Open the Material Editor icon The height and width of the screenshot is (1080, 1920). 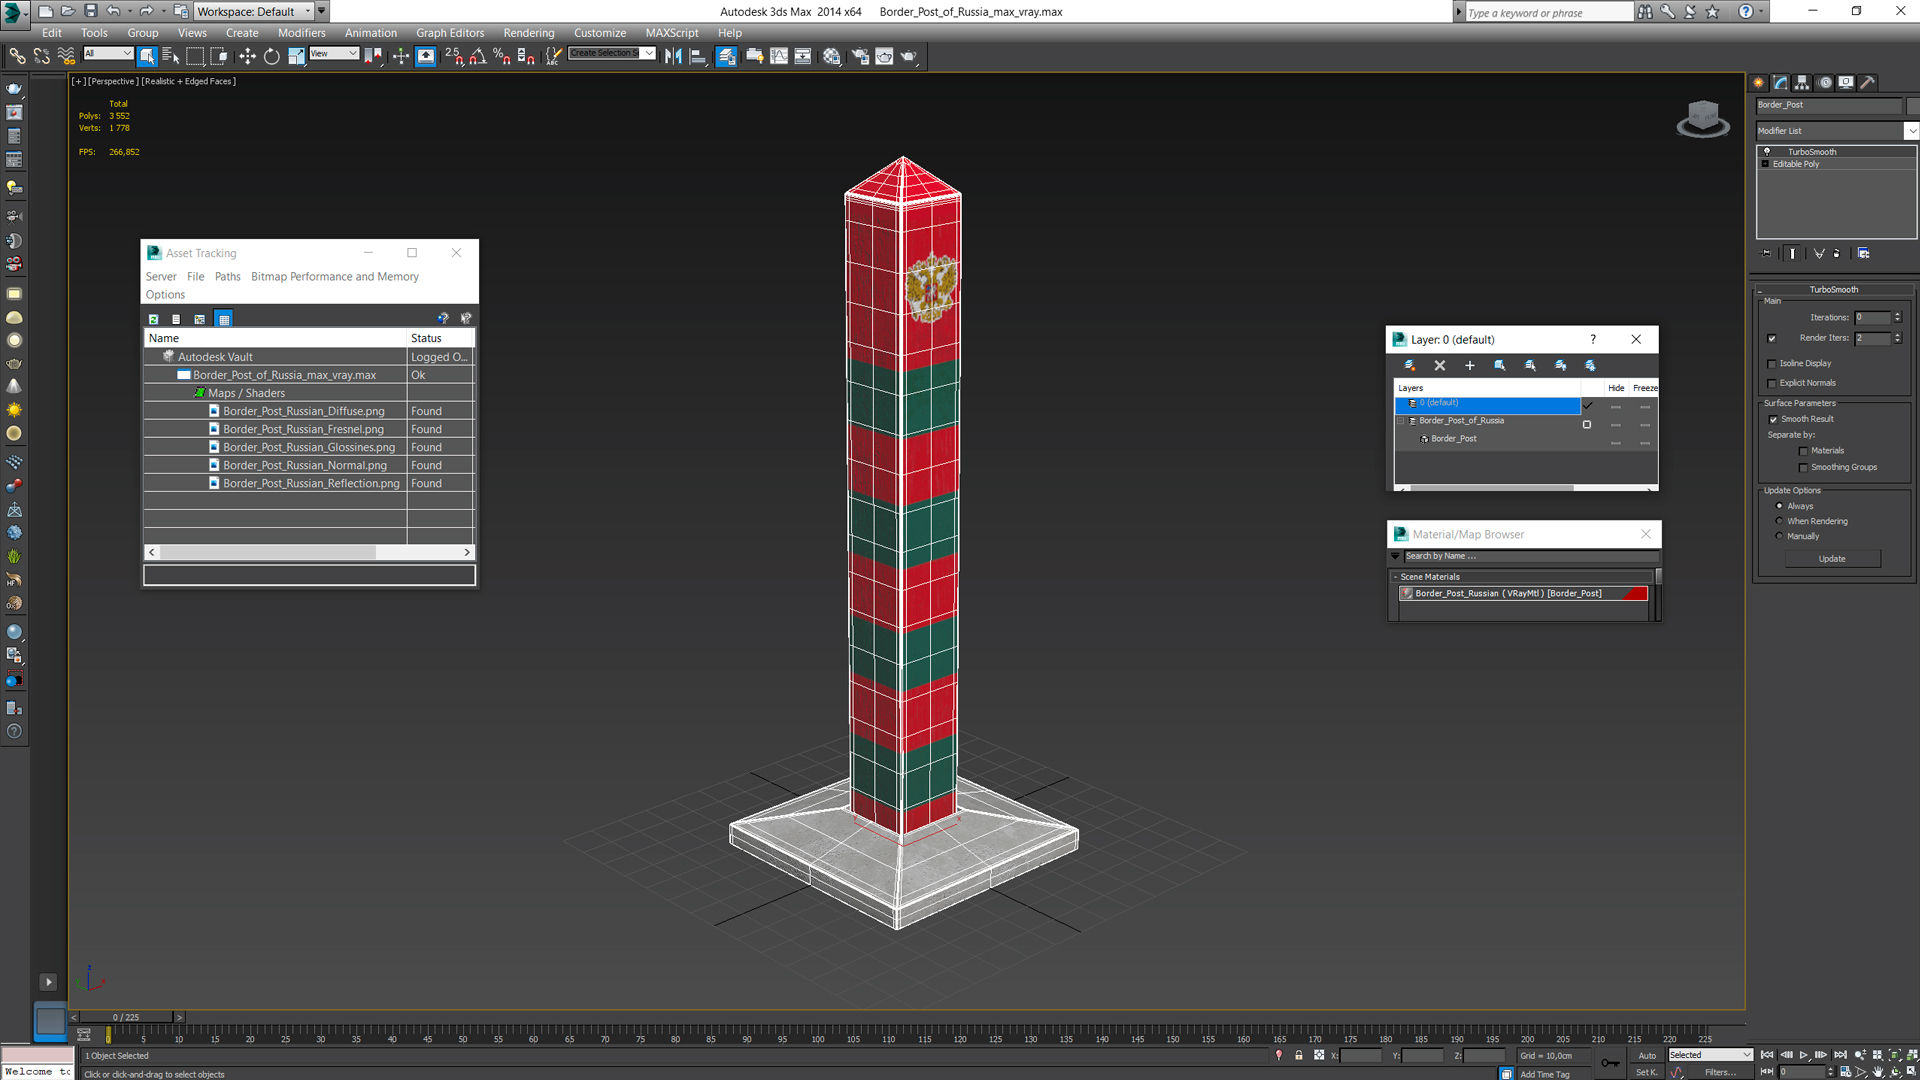point(832,56)
